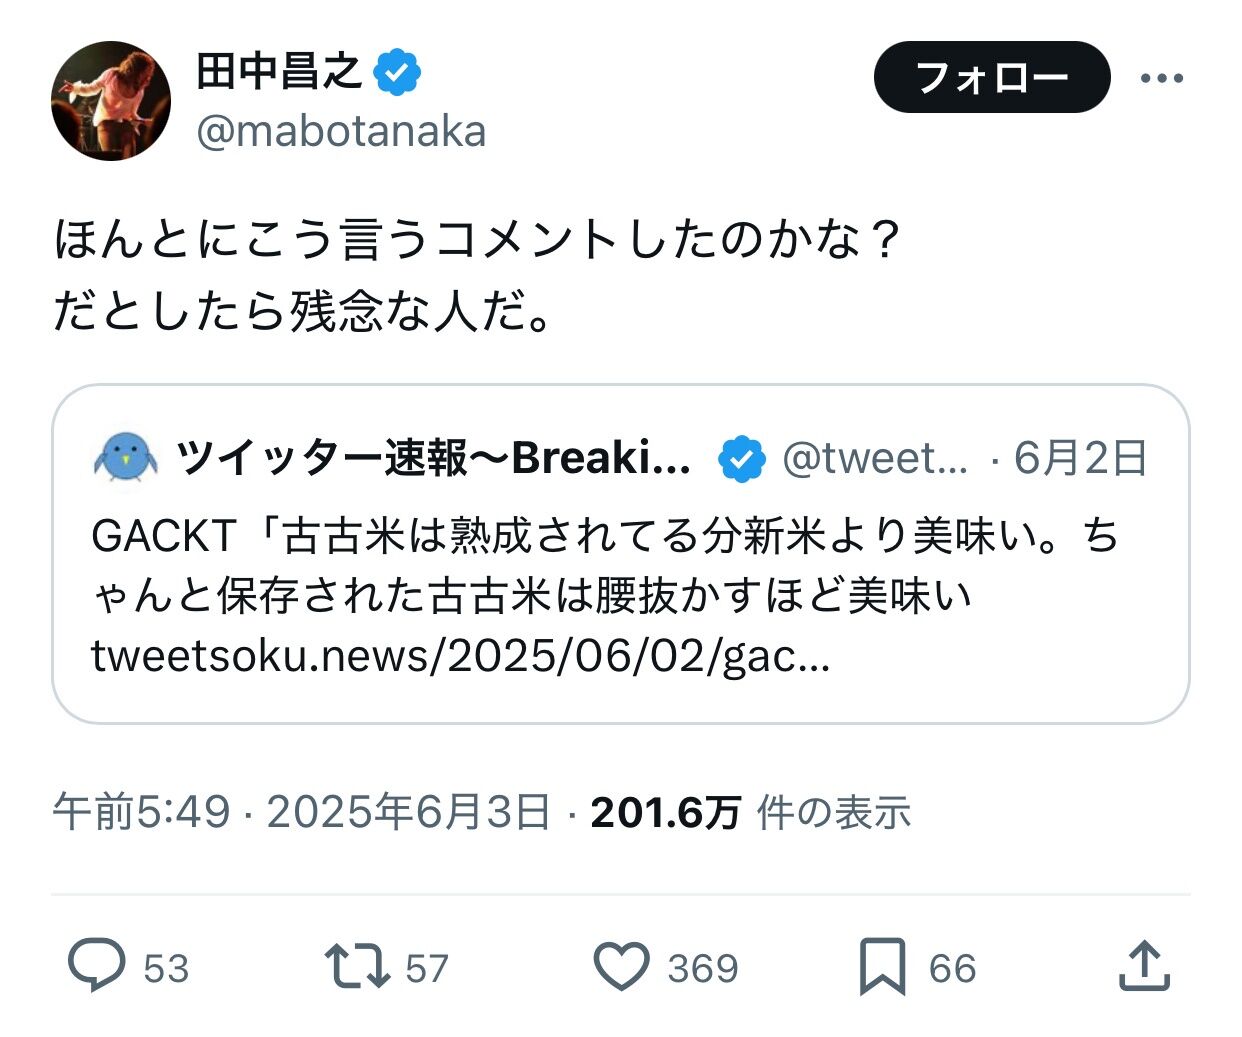The height and width of the screenshot is (1037, 1242).
Task: Bookmark this post
Action: (882, 966)
